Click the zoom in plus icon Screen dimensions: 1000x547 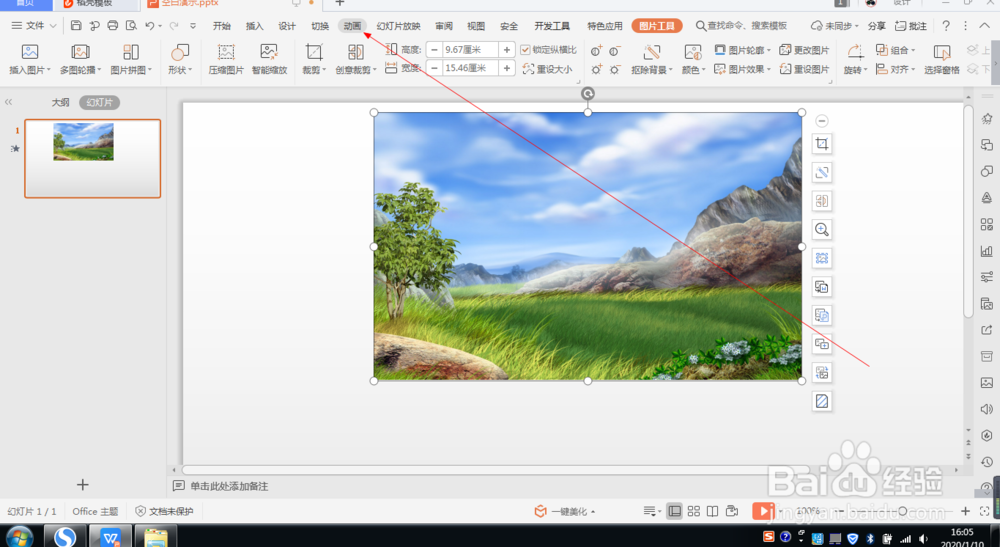click(965, 511)
